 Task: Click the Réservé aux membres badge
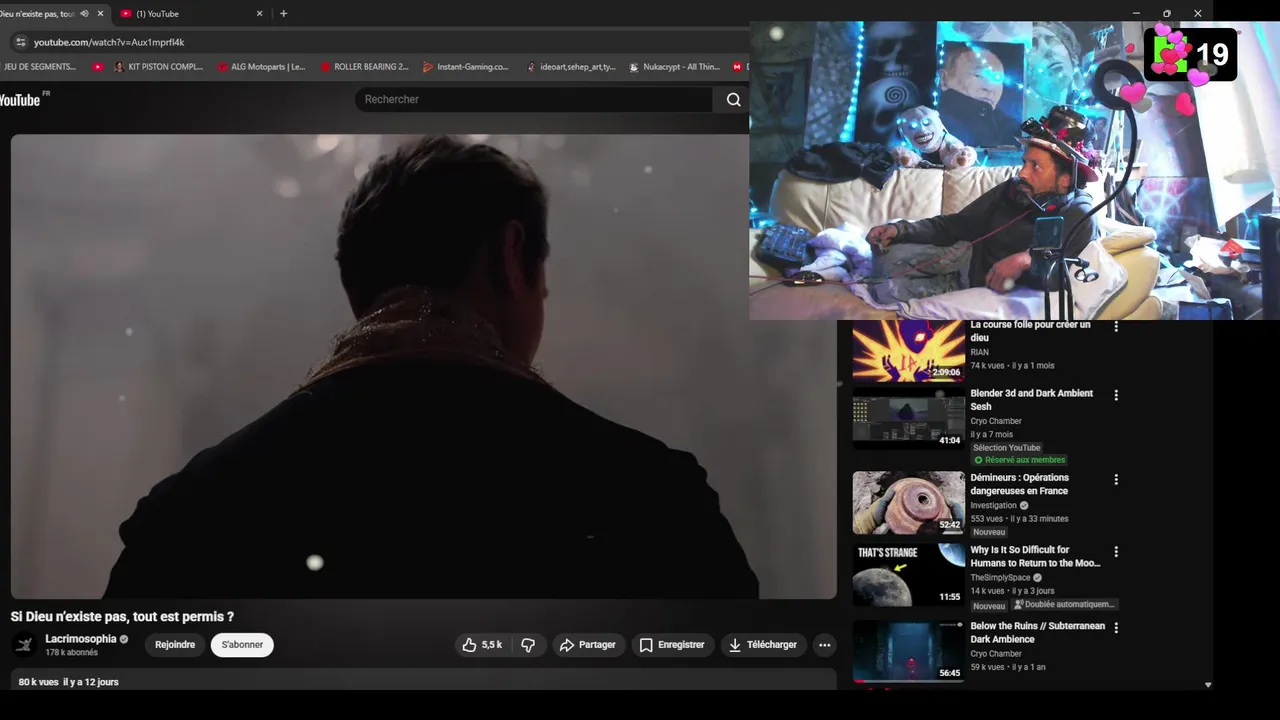point(1019,460)
